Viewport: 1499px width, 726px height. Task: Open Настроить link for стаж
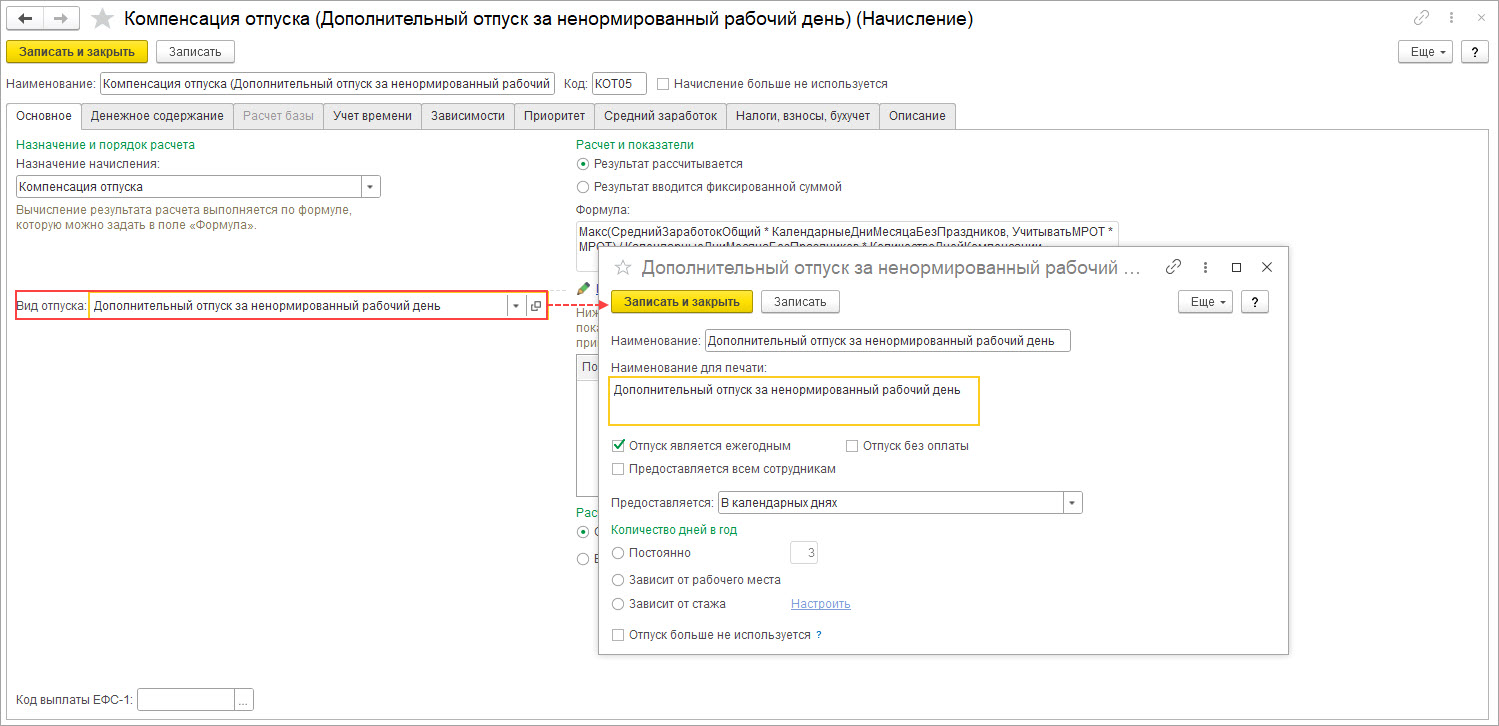(x=820, y=604)
